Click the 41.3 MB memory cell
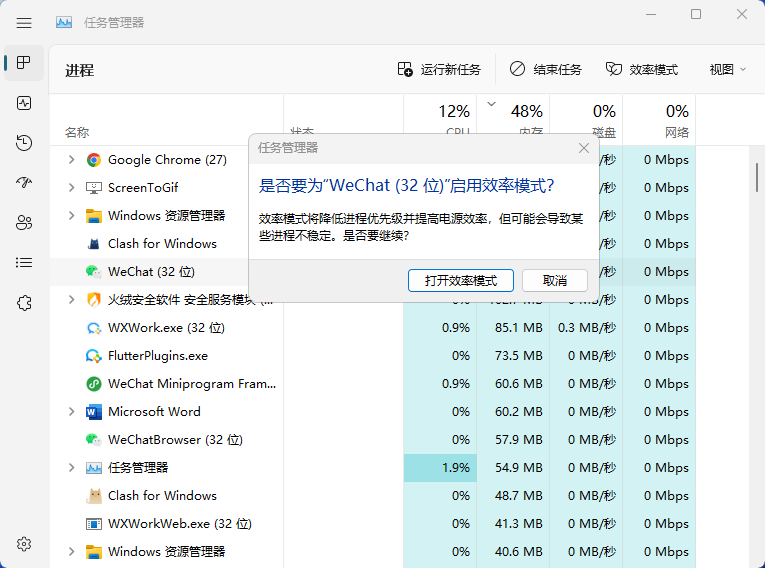 coord(513,524)
